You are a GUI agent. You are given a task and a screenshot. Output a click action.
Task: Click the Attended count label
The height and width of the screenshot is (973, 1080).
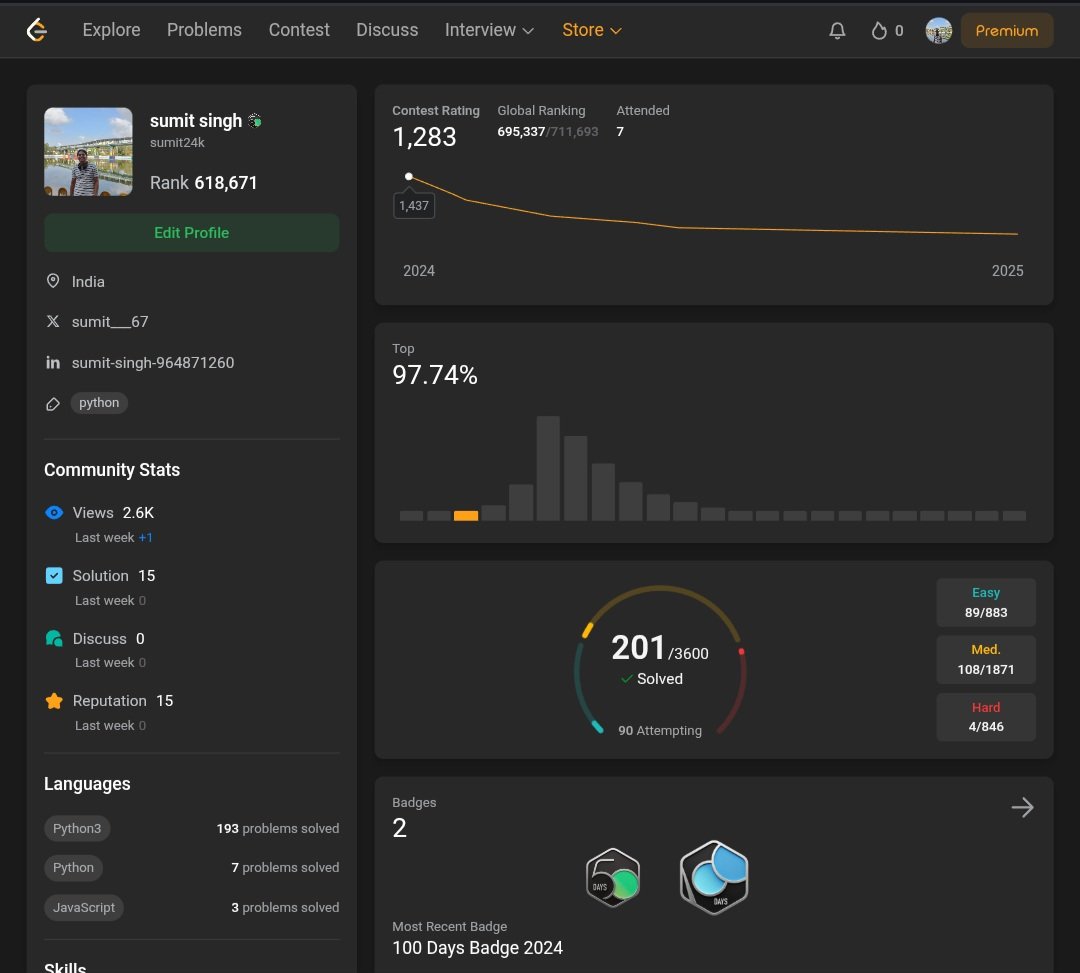point(643,110)
